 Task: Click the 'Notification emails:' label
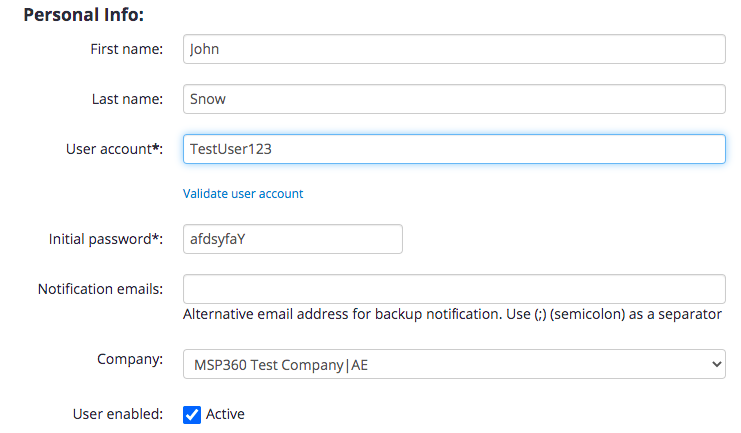point(100,289)
